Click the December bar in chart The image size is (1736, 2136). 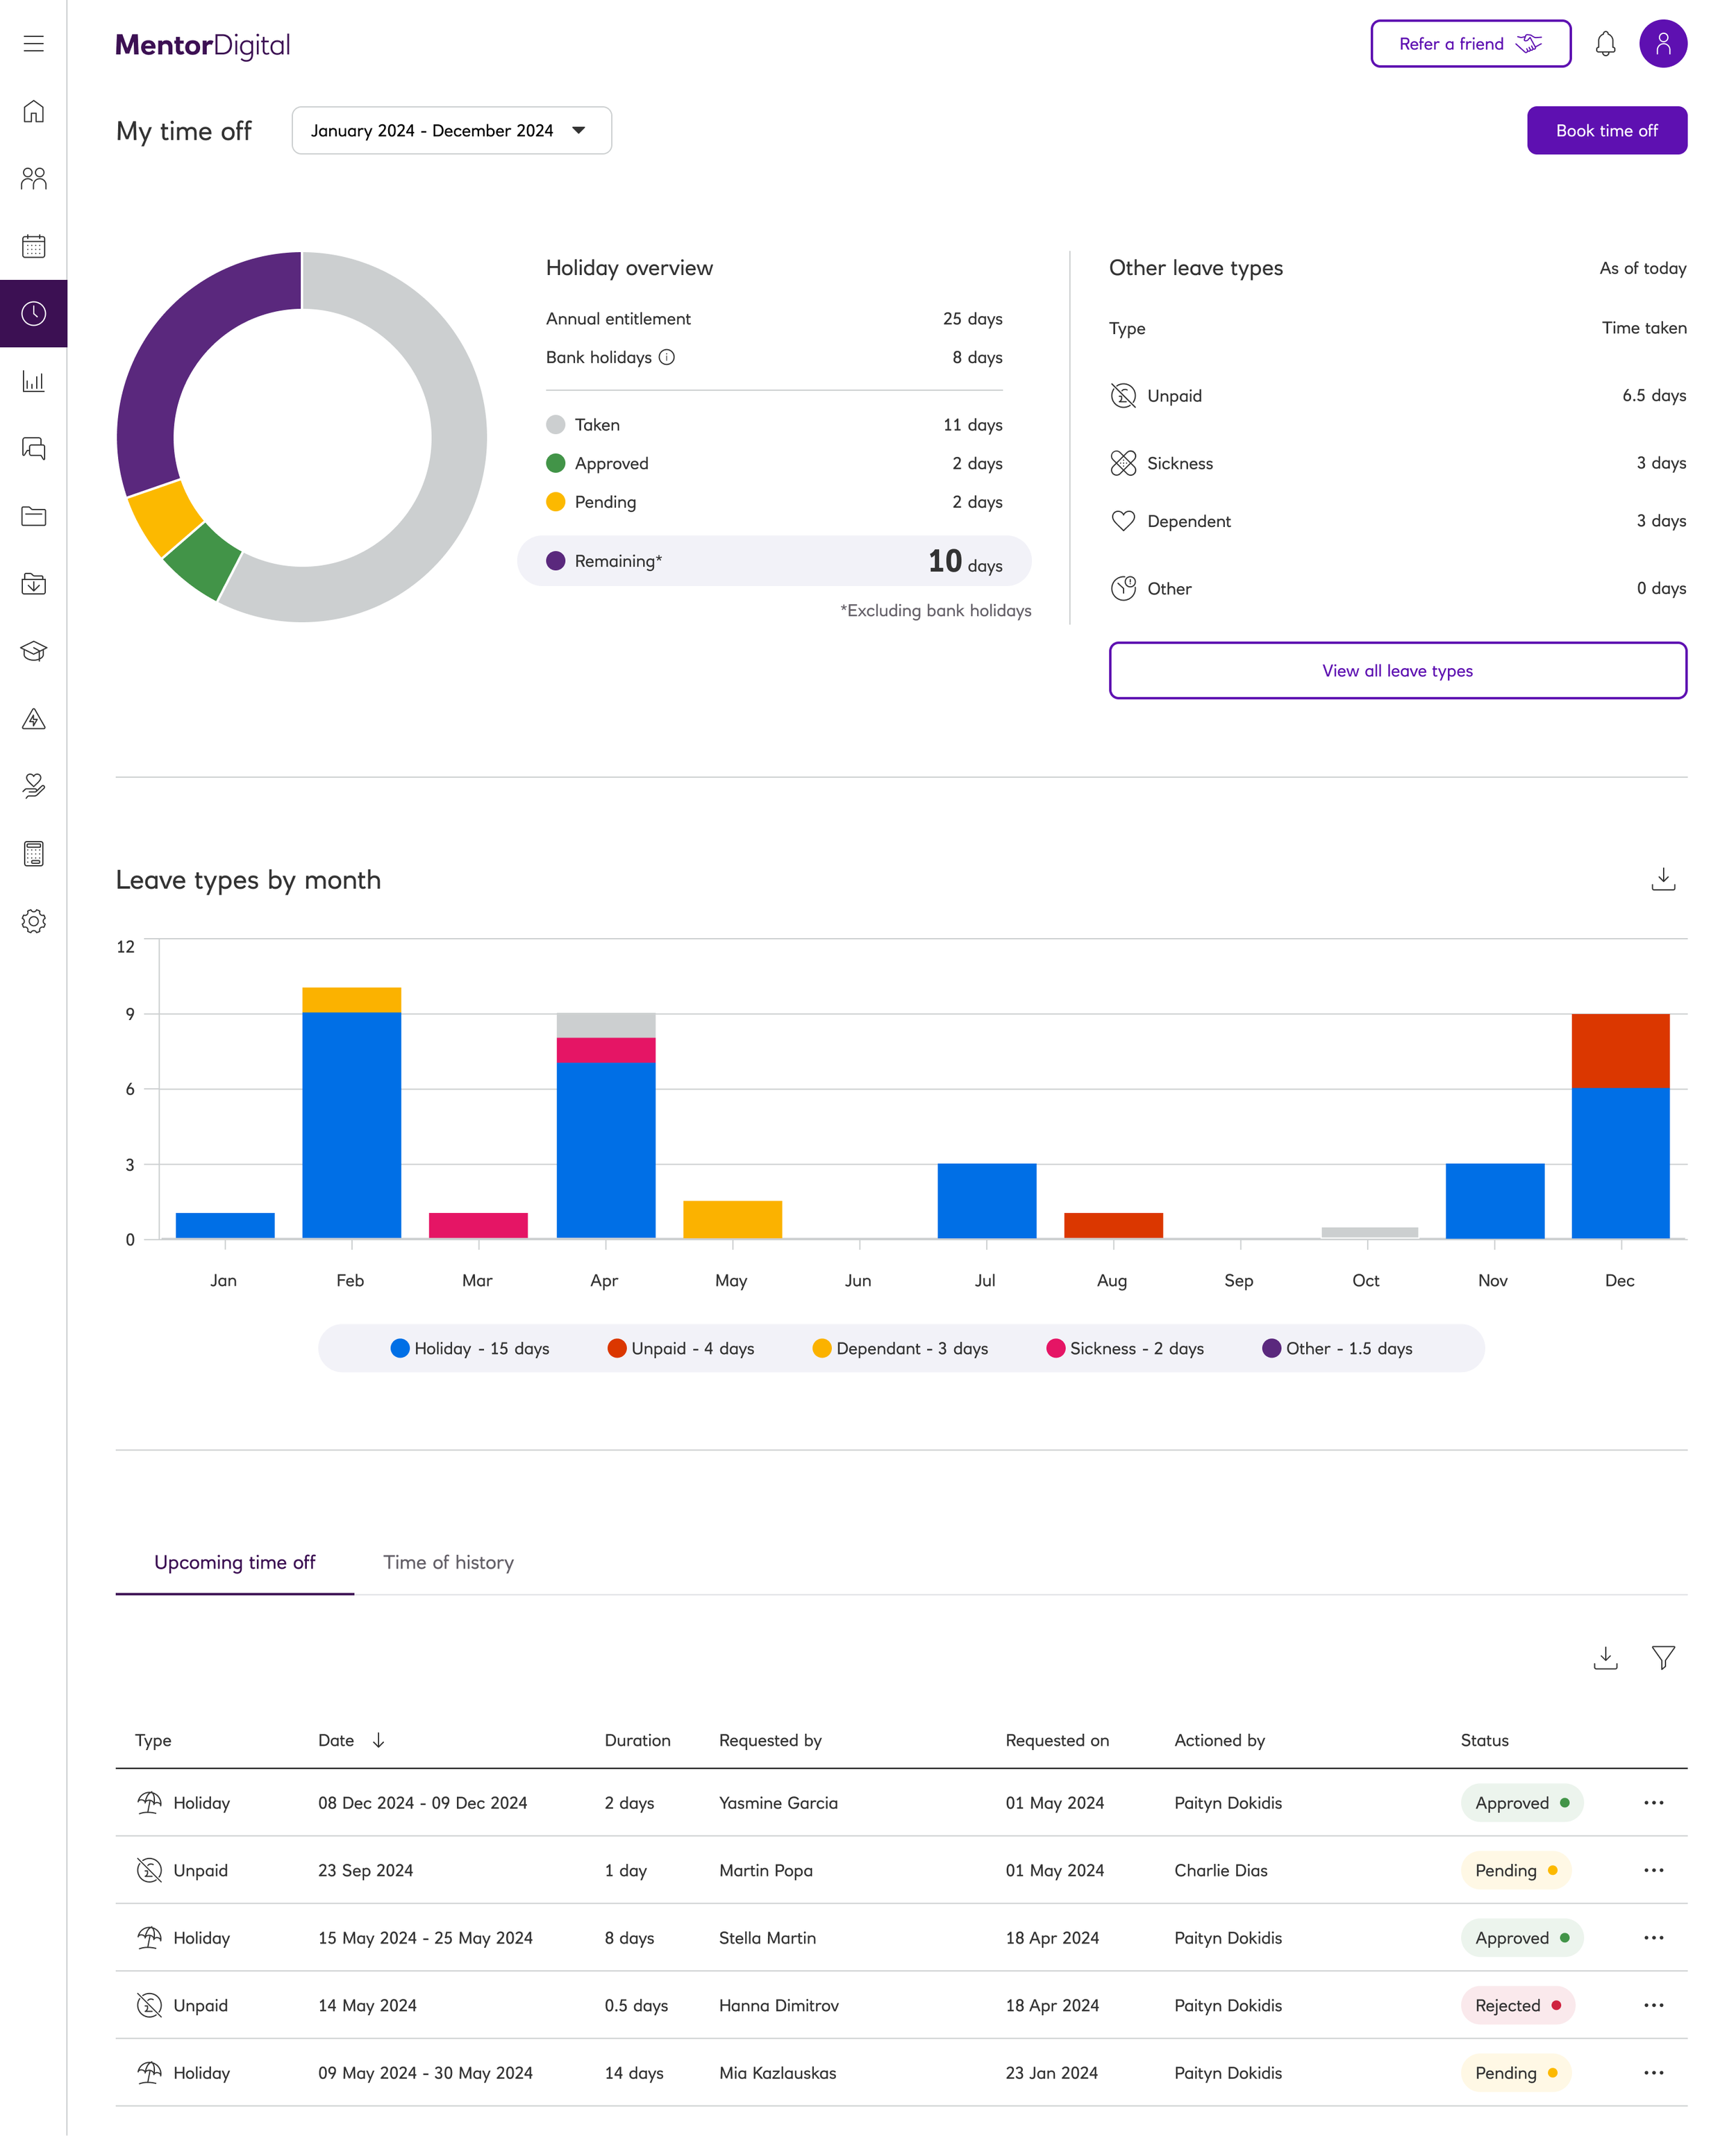[1620, 1126]
